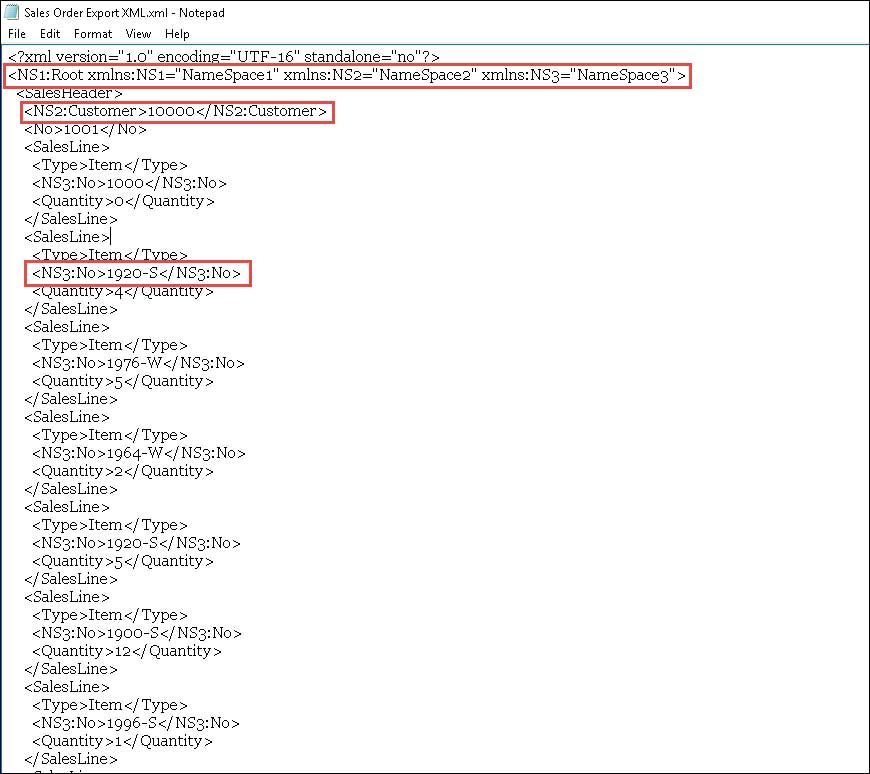Click the last closing SalesLine tag
Image resolution: width=870 pixels, height=774 pixels.
point(70,759)
